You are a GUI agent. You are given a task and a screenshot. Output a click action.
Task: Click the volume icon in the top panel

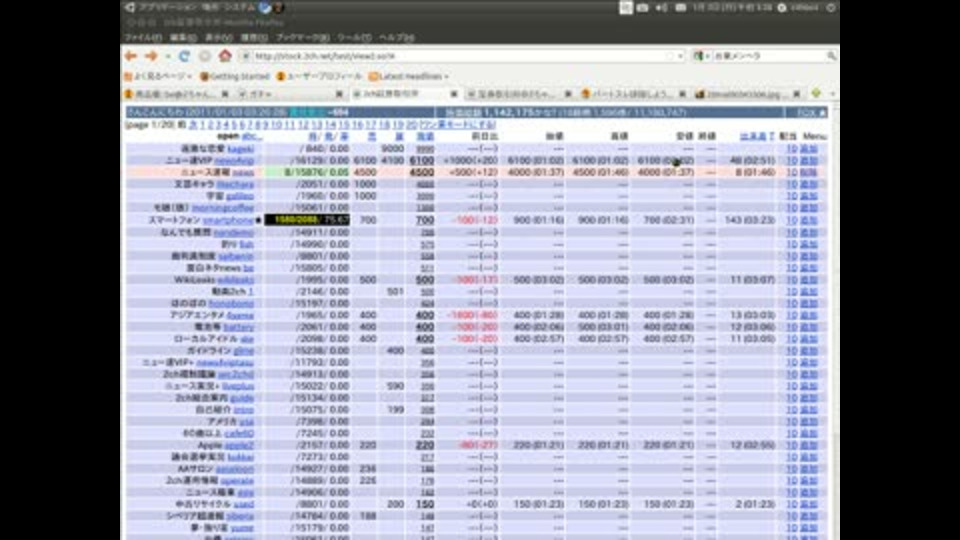click(x=661, y=7)
